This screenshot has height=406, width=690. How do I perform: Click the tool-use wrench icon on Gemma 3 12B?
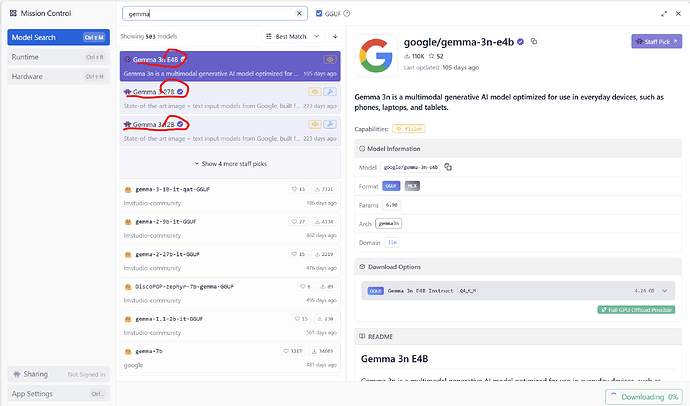pos(330,124)
